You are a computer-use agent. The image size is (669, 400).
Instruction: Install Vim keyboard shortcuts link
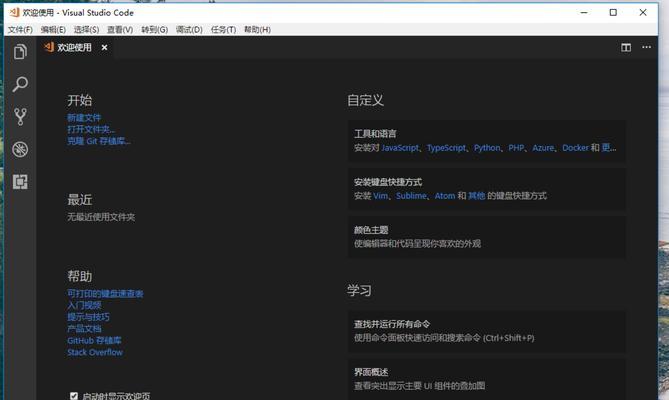(381, 196)
